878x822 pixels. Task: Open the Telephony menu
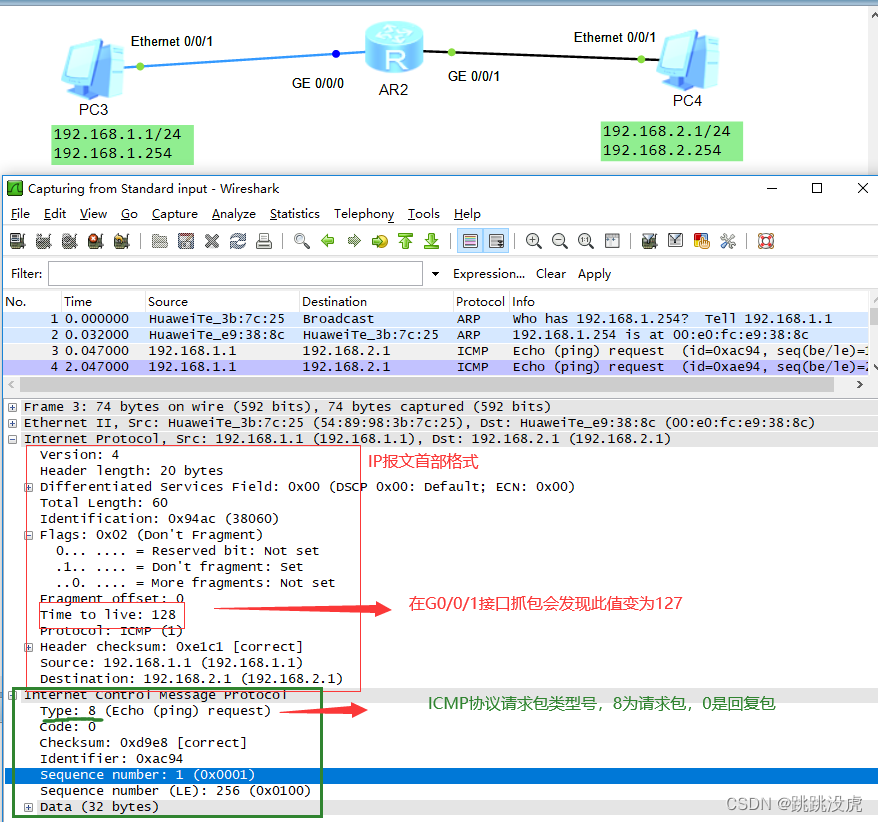364,214
